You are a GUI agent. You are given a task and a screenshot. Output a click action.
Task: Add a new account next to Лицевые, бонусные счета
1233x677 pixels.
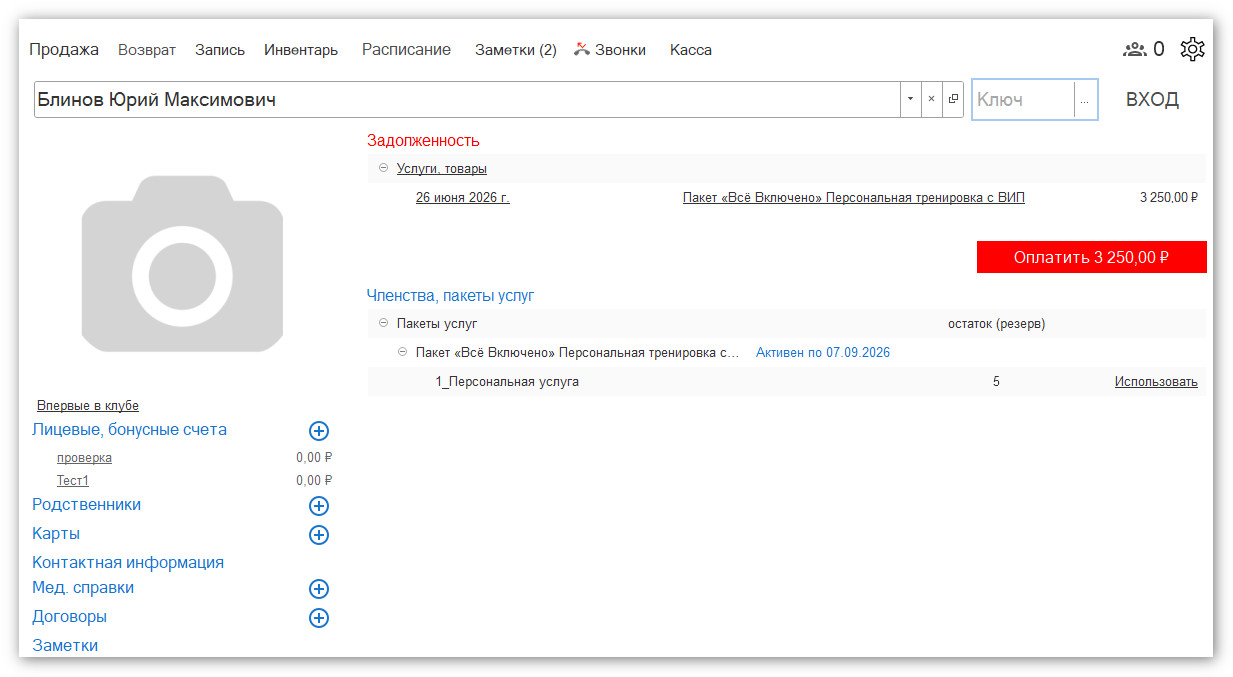pos(319,431)
